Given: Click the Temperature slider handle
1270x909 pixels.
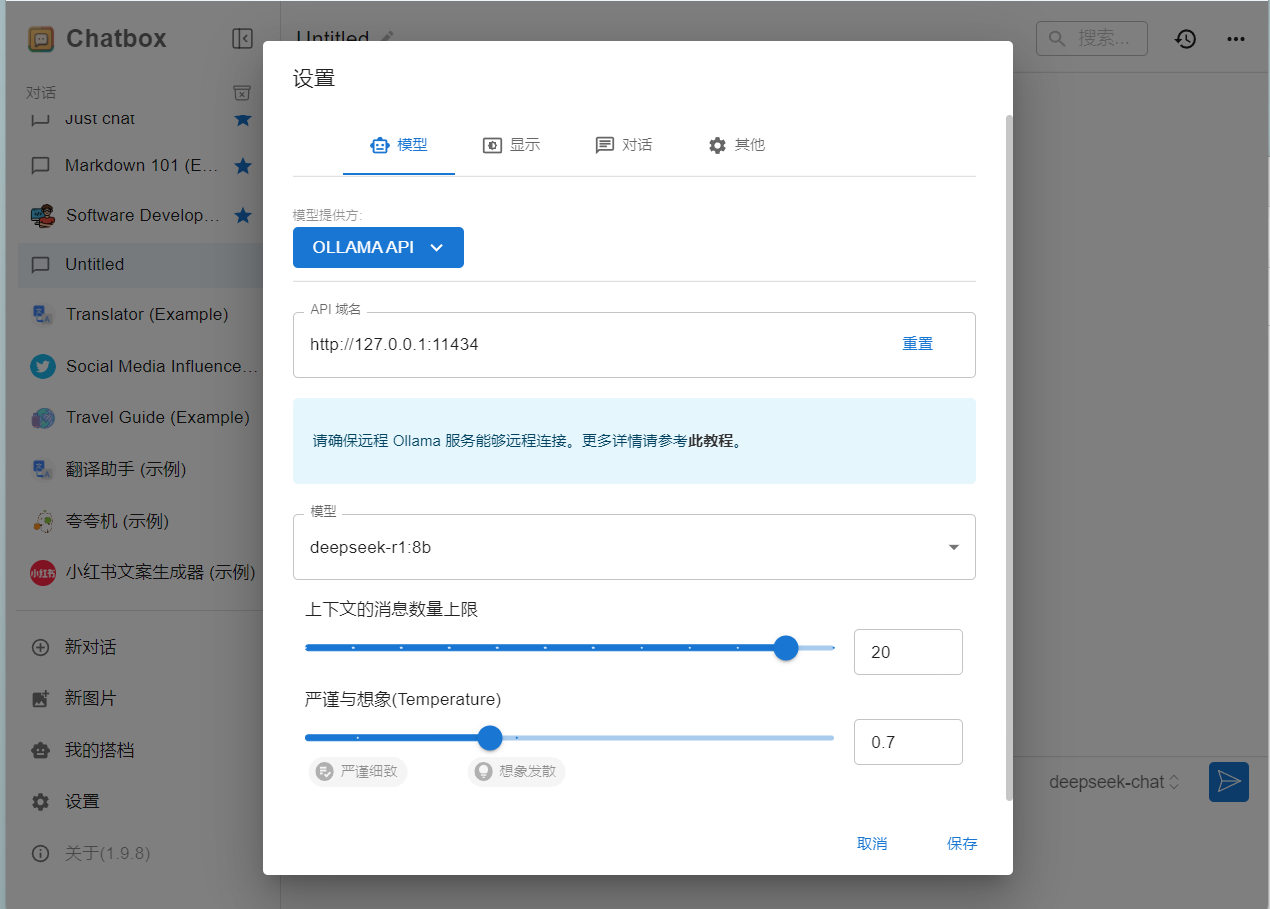Looking at the screenshot, I should pyautogui.click(x=490, y=738).
